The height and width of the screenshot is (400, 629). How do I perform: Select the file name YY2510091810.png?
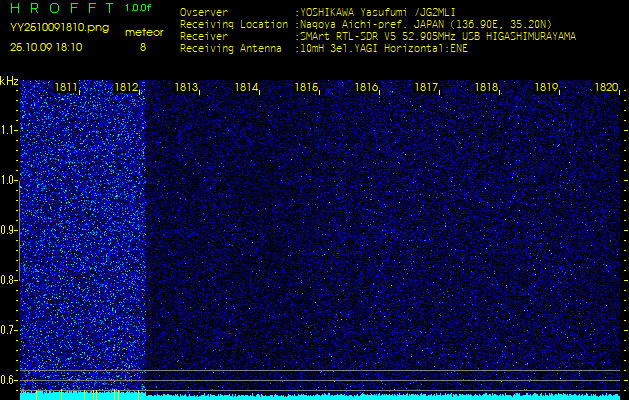tap(59, 28)
